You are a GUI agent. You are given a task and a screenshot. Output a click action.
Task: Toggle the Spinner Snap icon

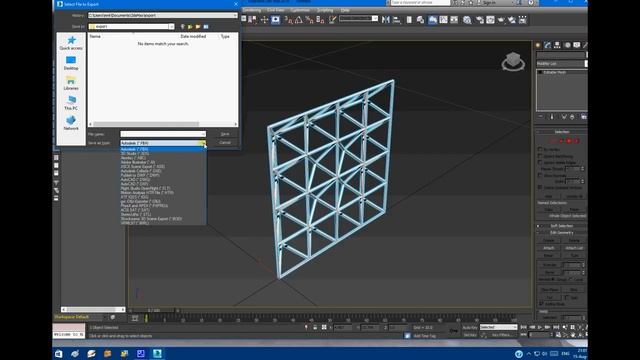(320, 20)
